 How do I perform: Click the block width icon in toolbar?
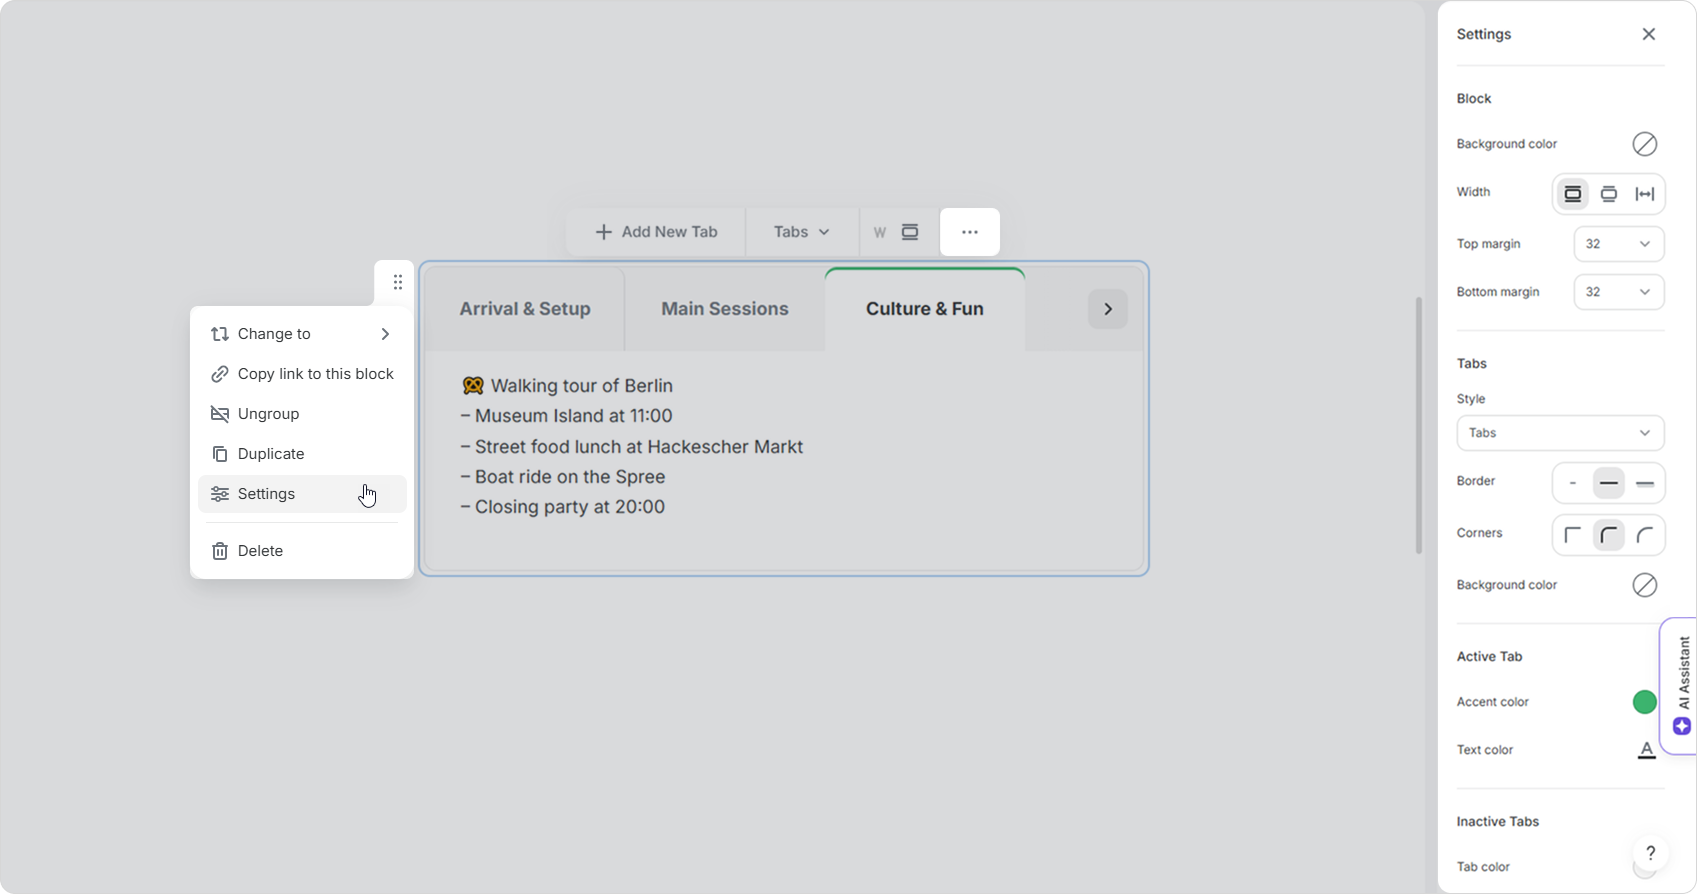910,232
